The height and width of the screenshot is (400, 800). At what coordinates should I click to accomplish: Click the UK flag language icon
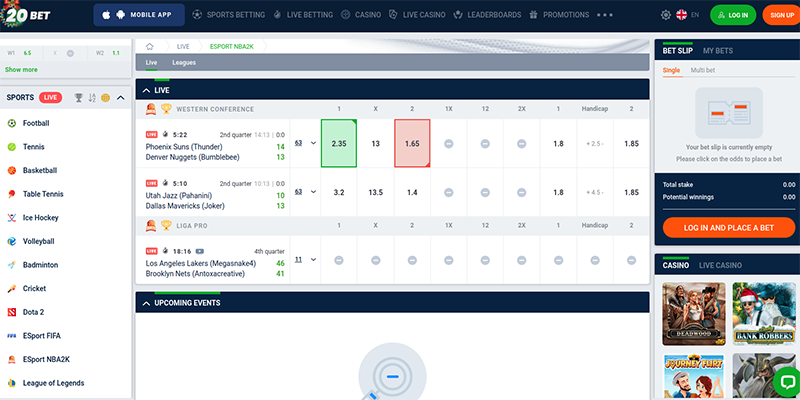pos(682,15)
